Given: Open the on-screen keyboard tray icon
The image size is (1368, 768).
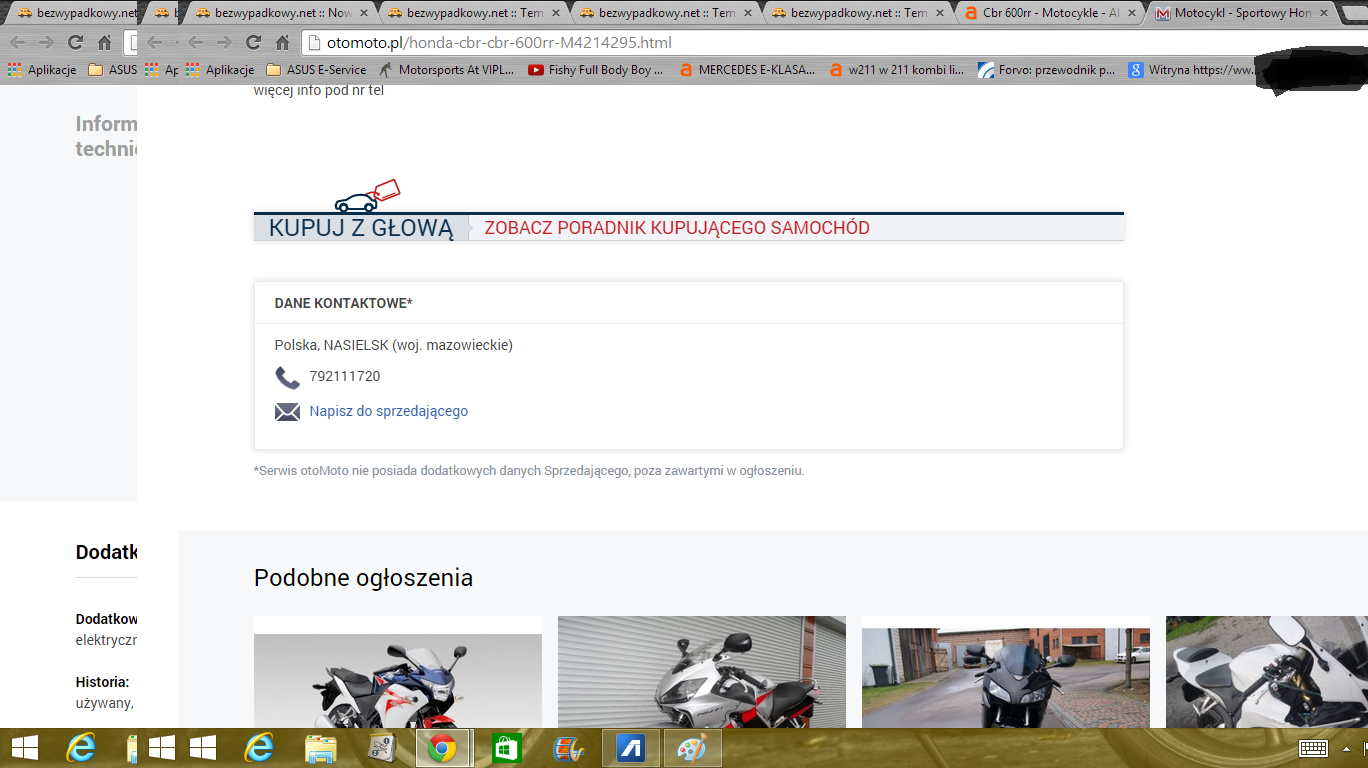Looking at the screenshot, I should 1313,749.
